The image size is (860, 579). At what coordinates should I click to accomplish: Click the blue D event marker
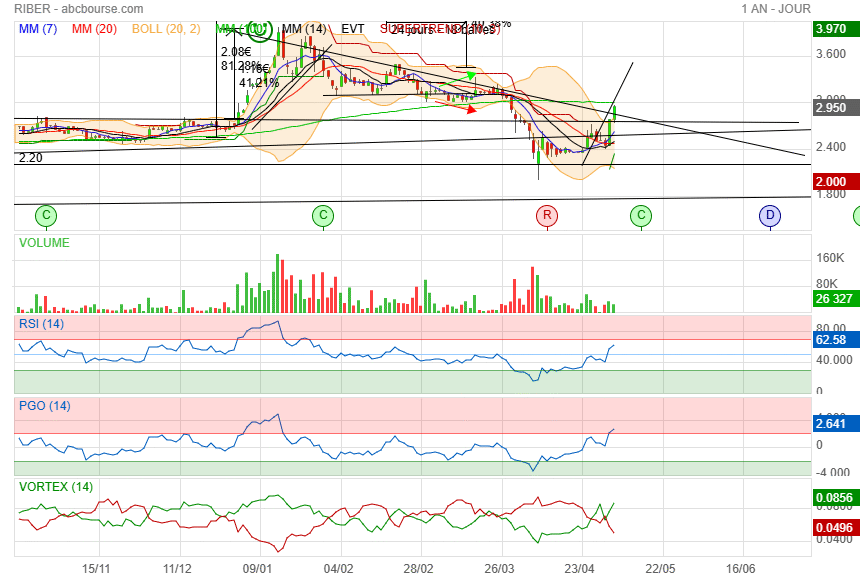click(769, 215)
